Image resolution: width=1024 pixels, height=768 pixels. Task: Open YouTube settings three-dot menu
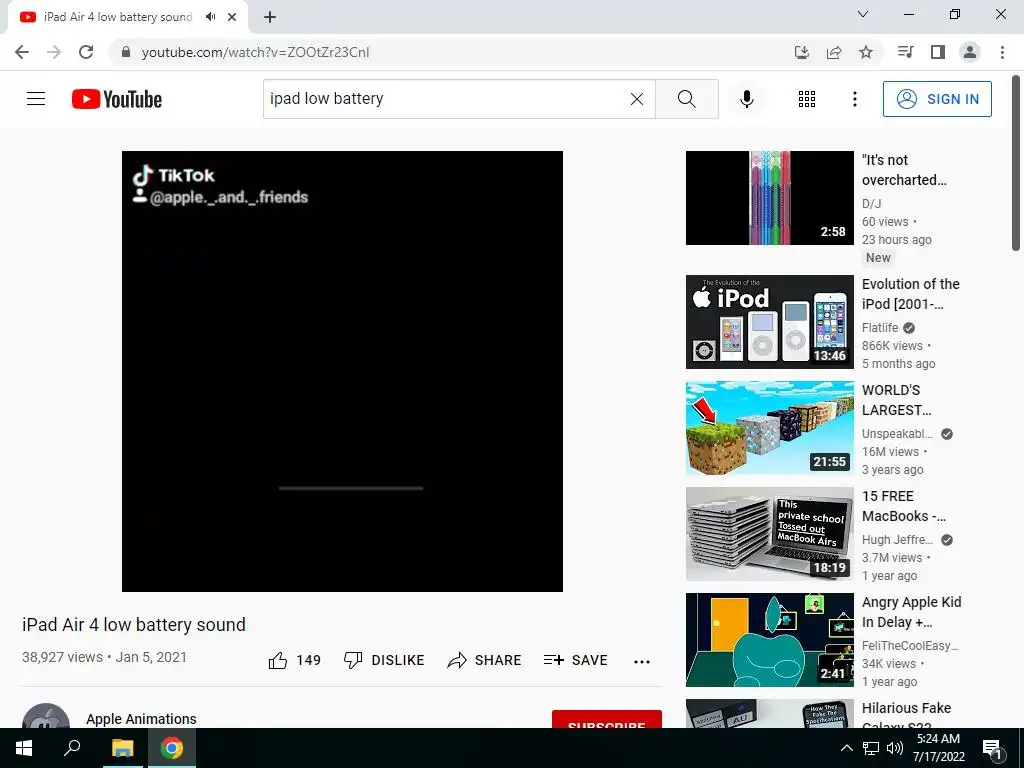(854, 99)
